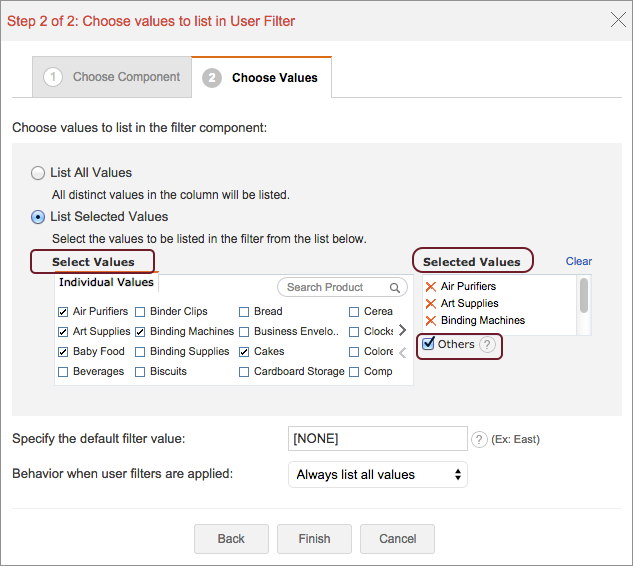Switch to the Choose Component tab
This screenshot has width=633, height=566.
[x=112, y=77]
